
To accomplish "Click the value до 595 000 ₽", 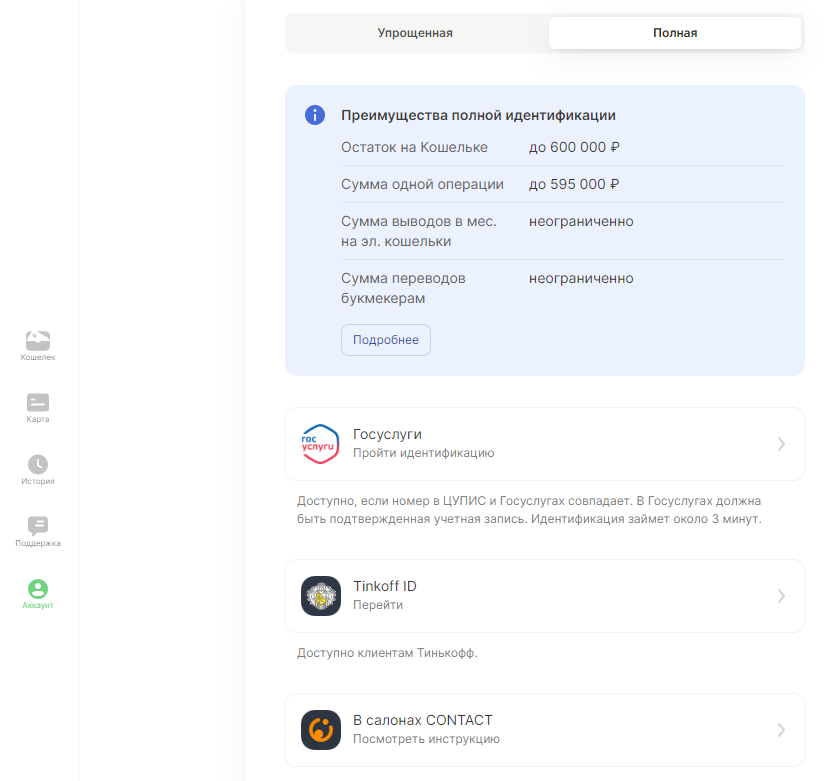I will tap(574, 184).
